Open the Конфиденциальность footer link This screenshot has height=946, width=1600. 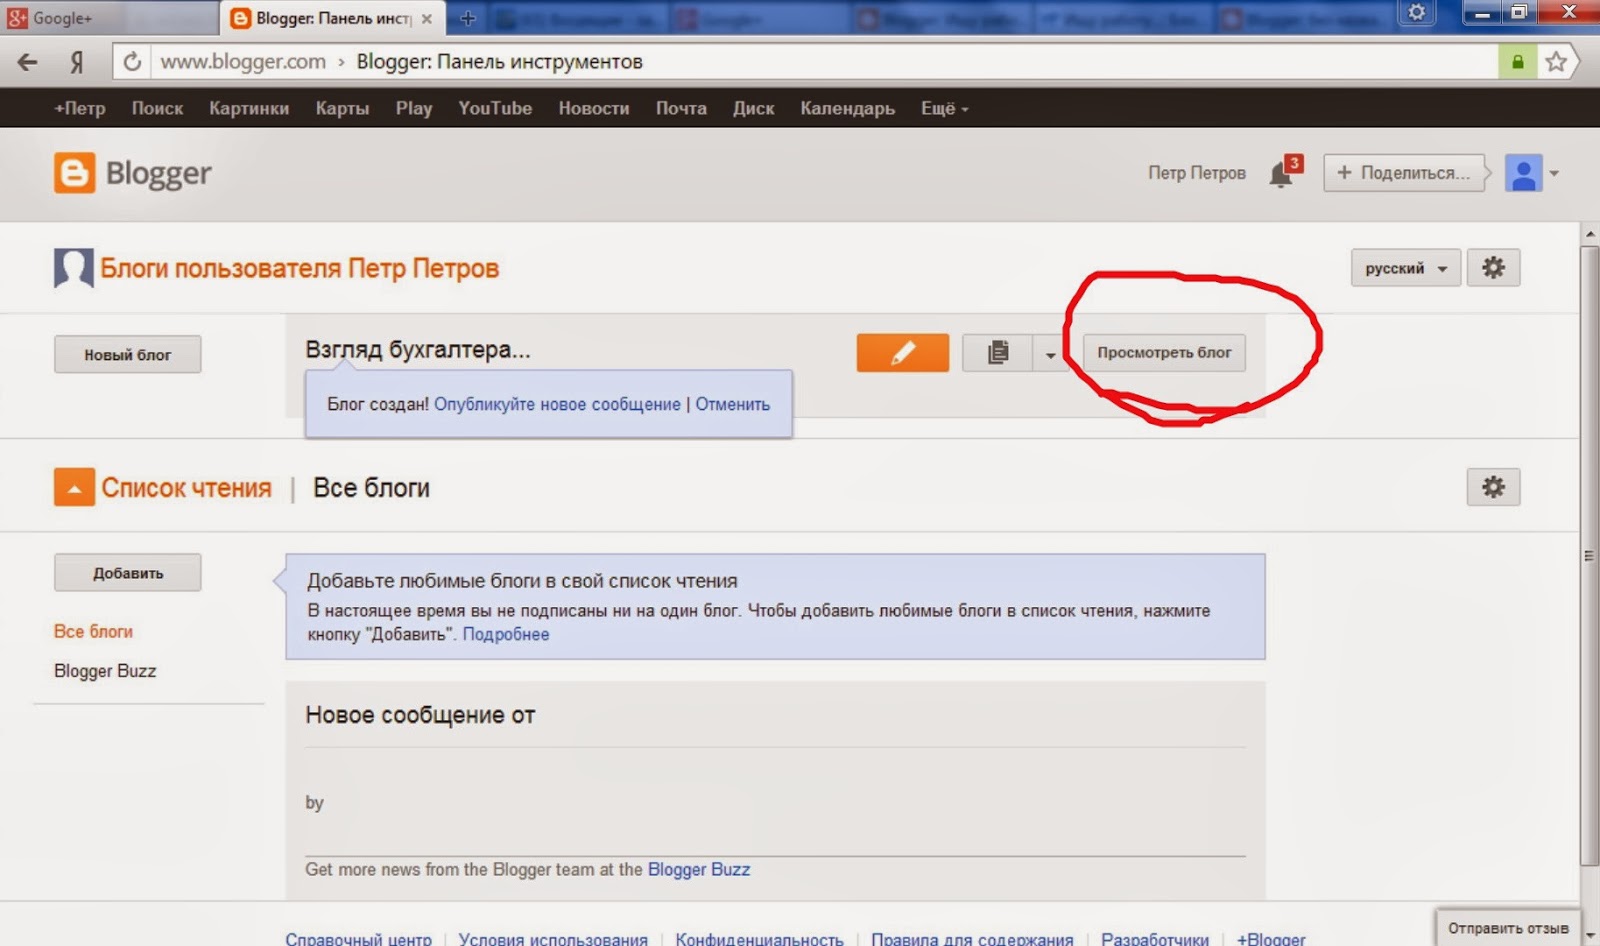click(759, 939)
